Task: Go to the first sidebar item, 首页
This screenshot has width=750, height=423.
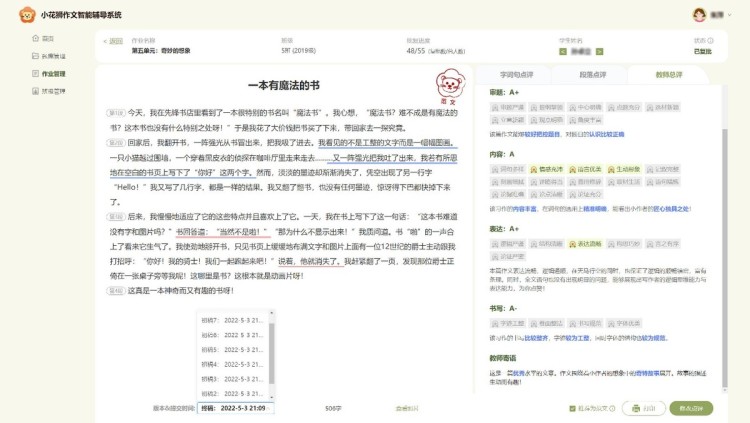Action: pos(41,38)
